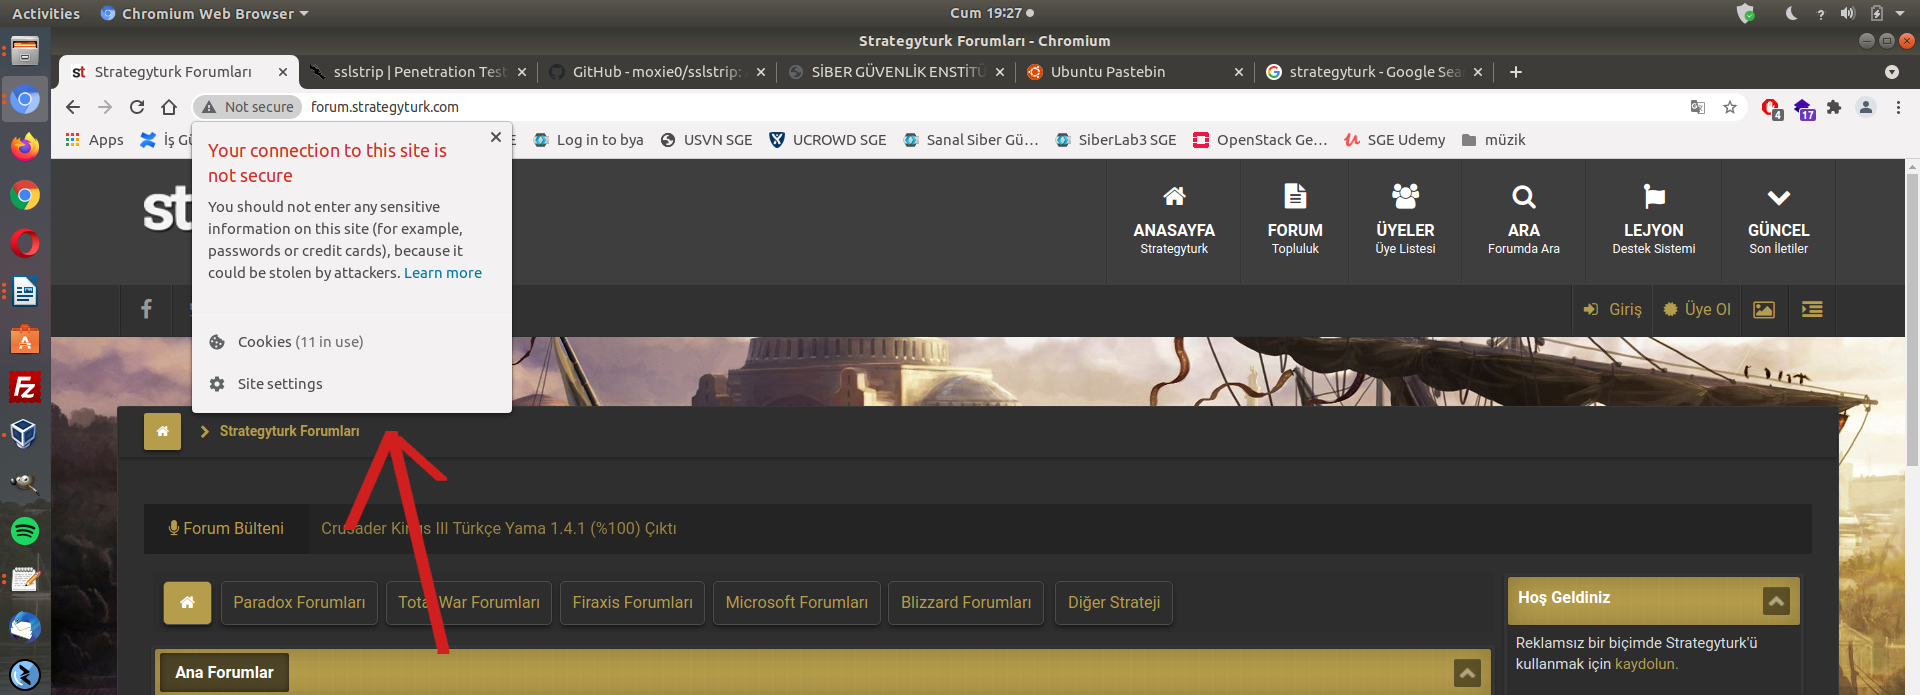Open the Chromium three-dot menu
The image size is (1920, 695).
pyautogui.click(x=1898, y=107)
